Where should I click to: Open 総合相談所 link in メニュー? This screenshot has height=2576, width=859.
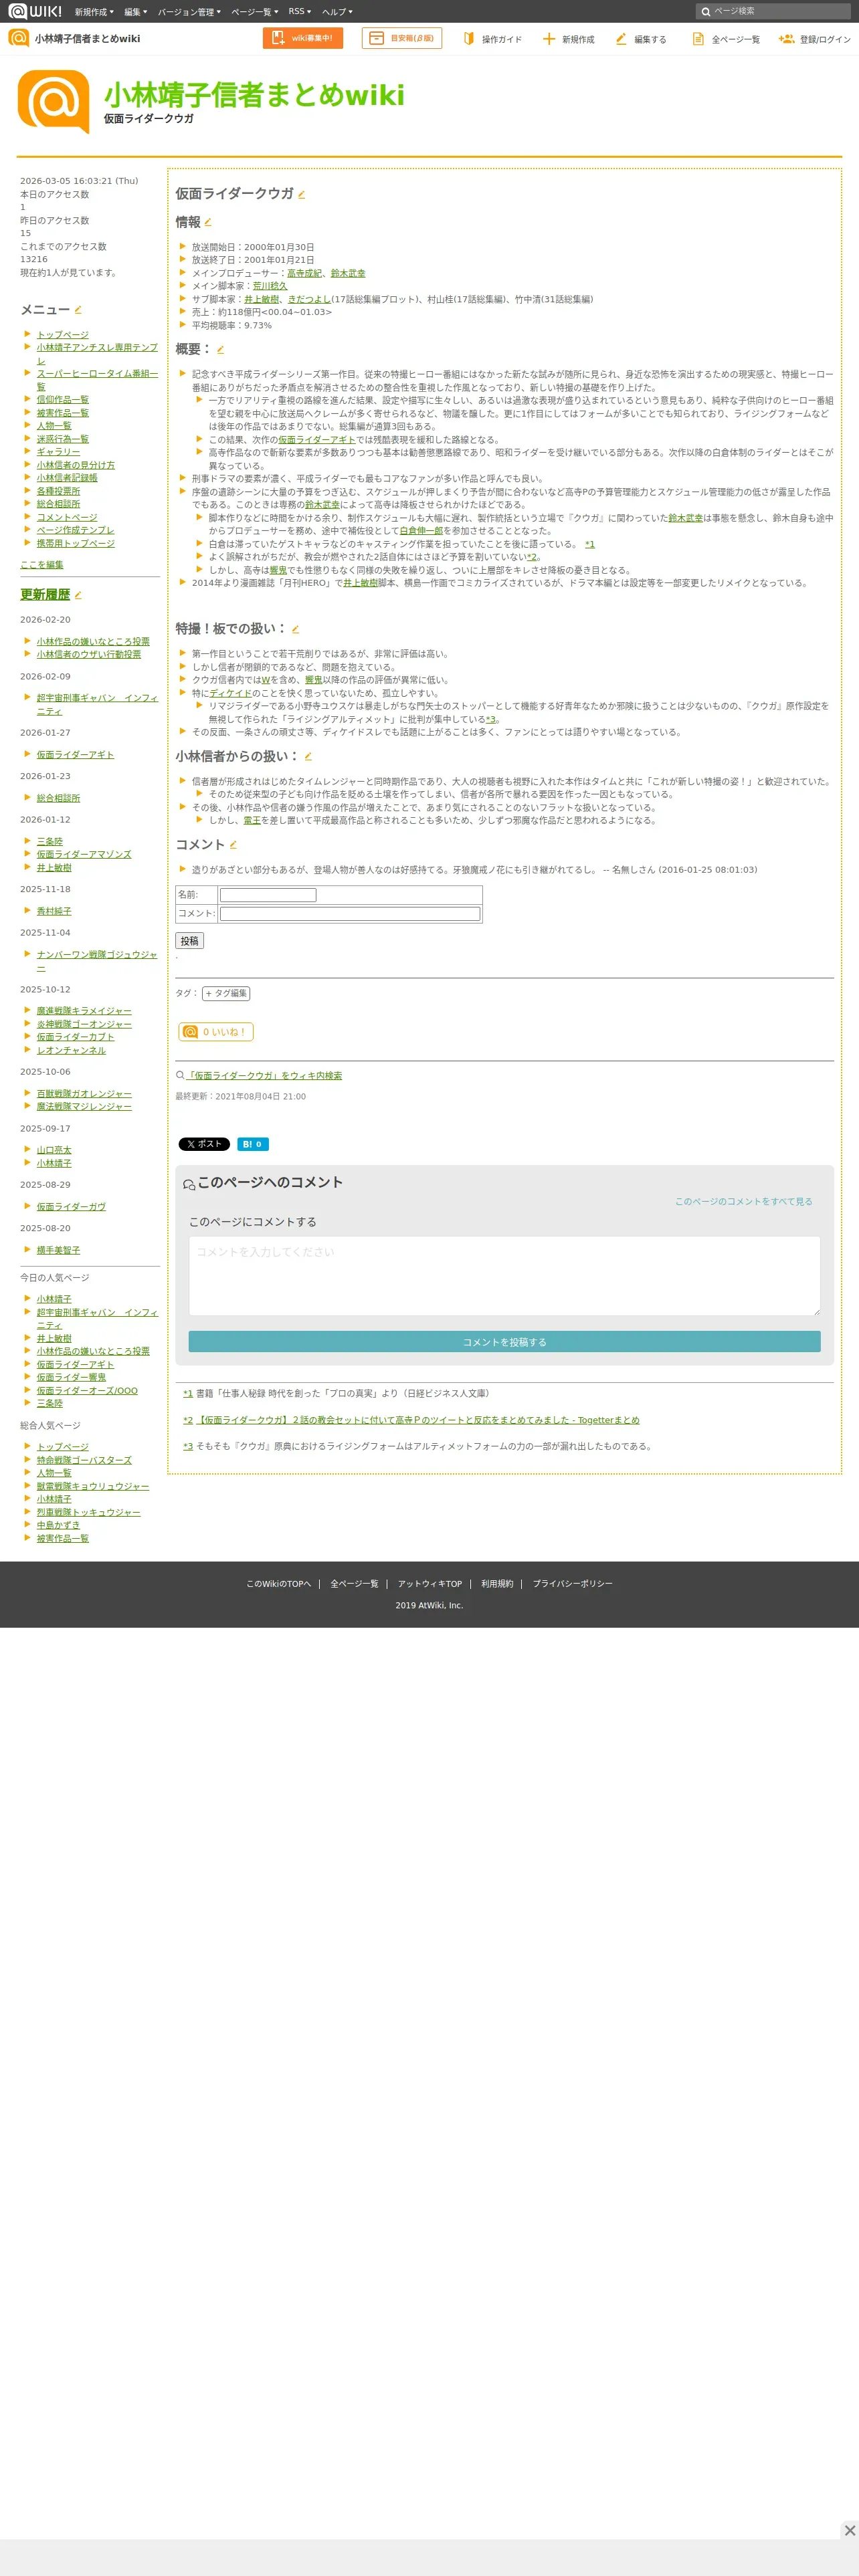58,504
